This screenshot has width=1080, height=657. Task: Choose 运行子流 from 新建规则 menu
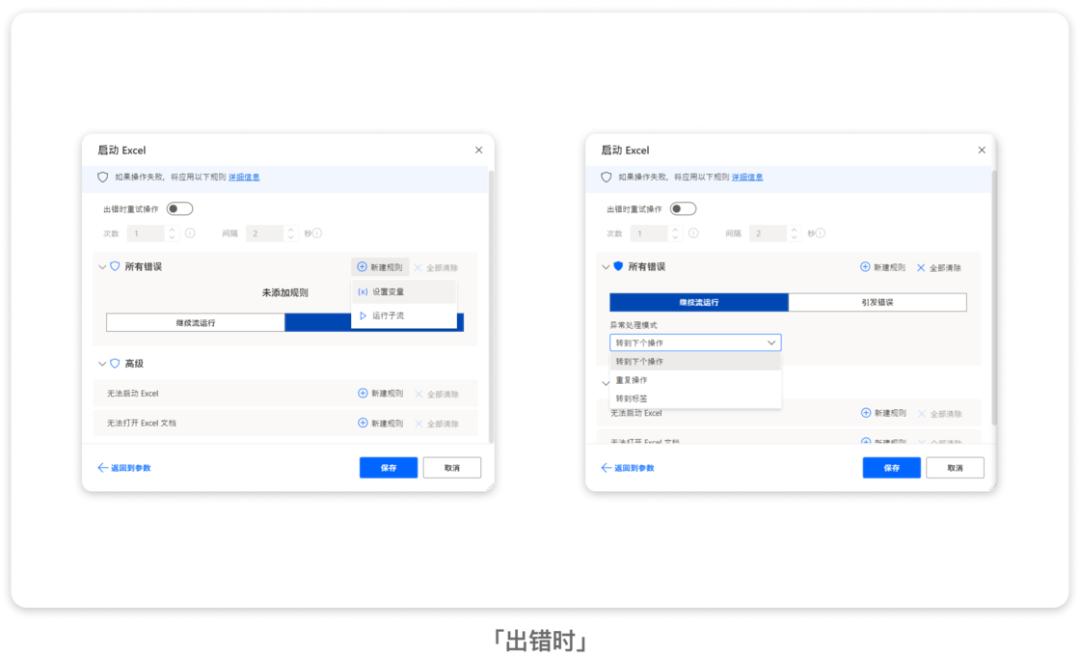coord(404,315)
